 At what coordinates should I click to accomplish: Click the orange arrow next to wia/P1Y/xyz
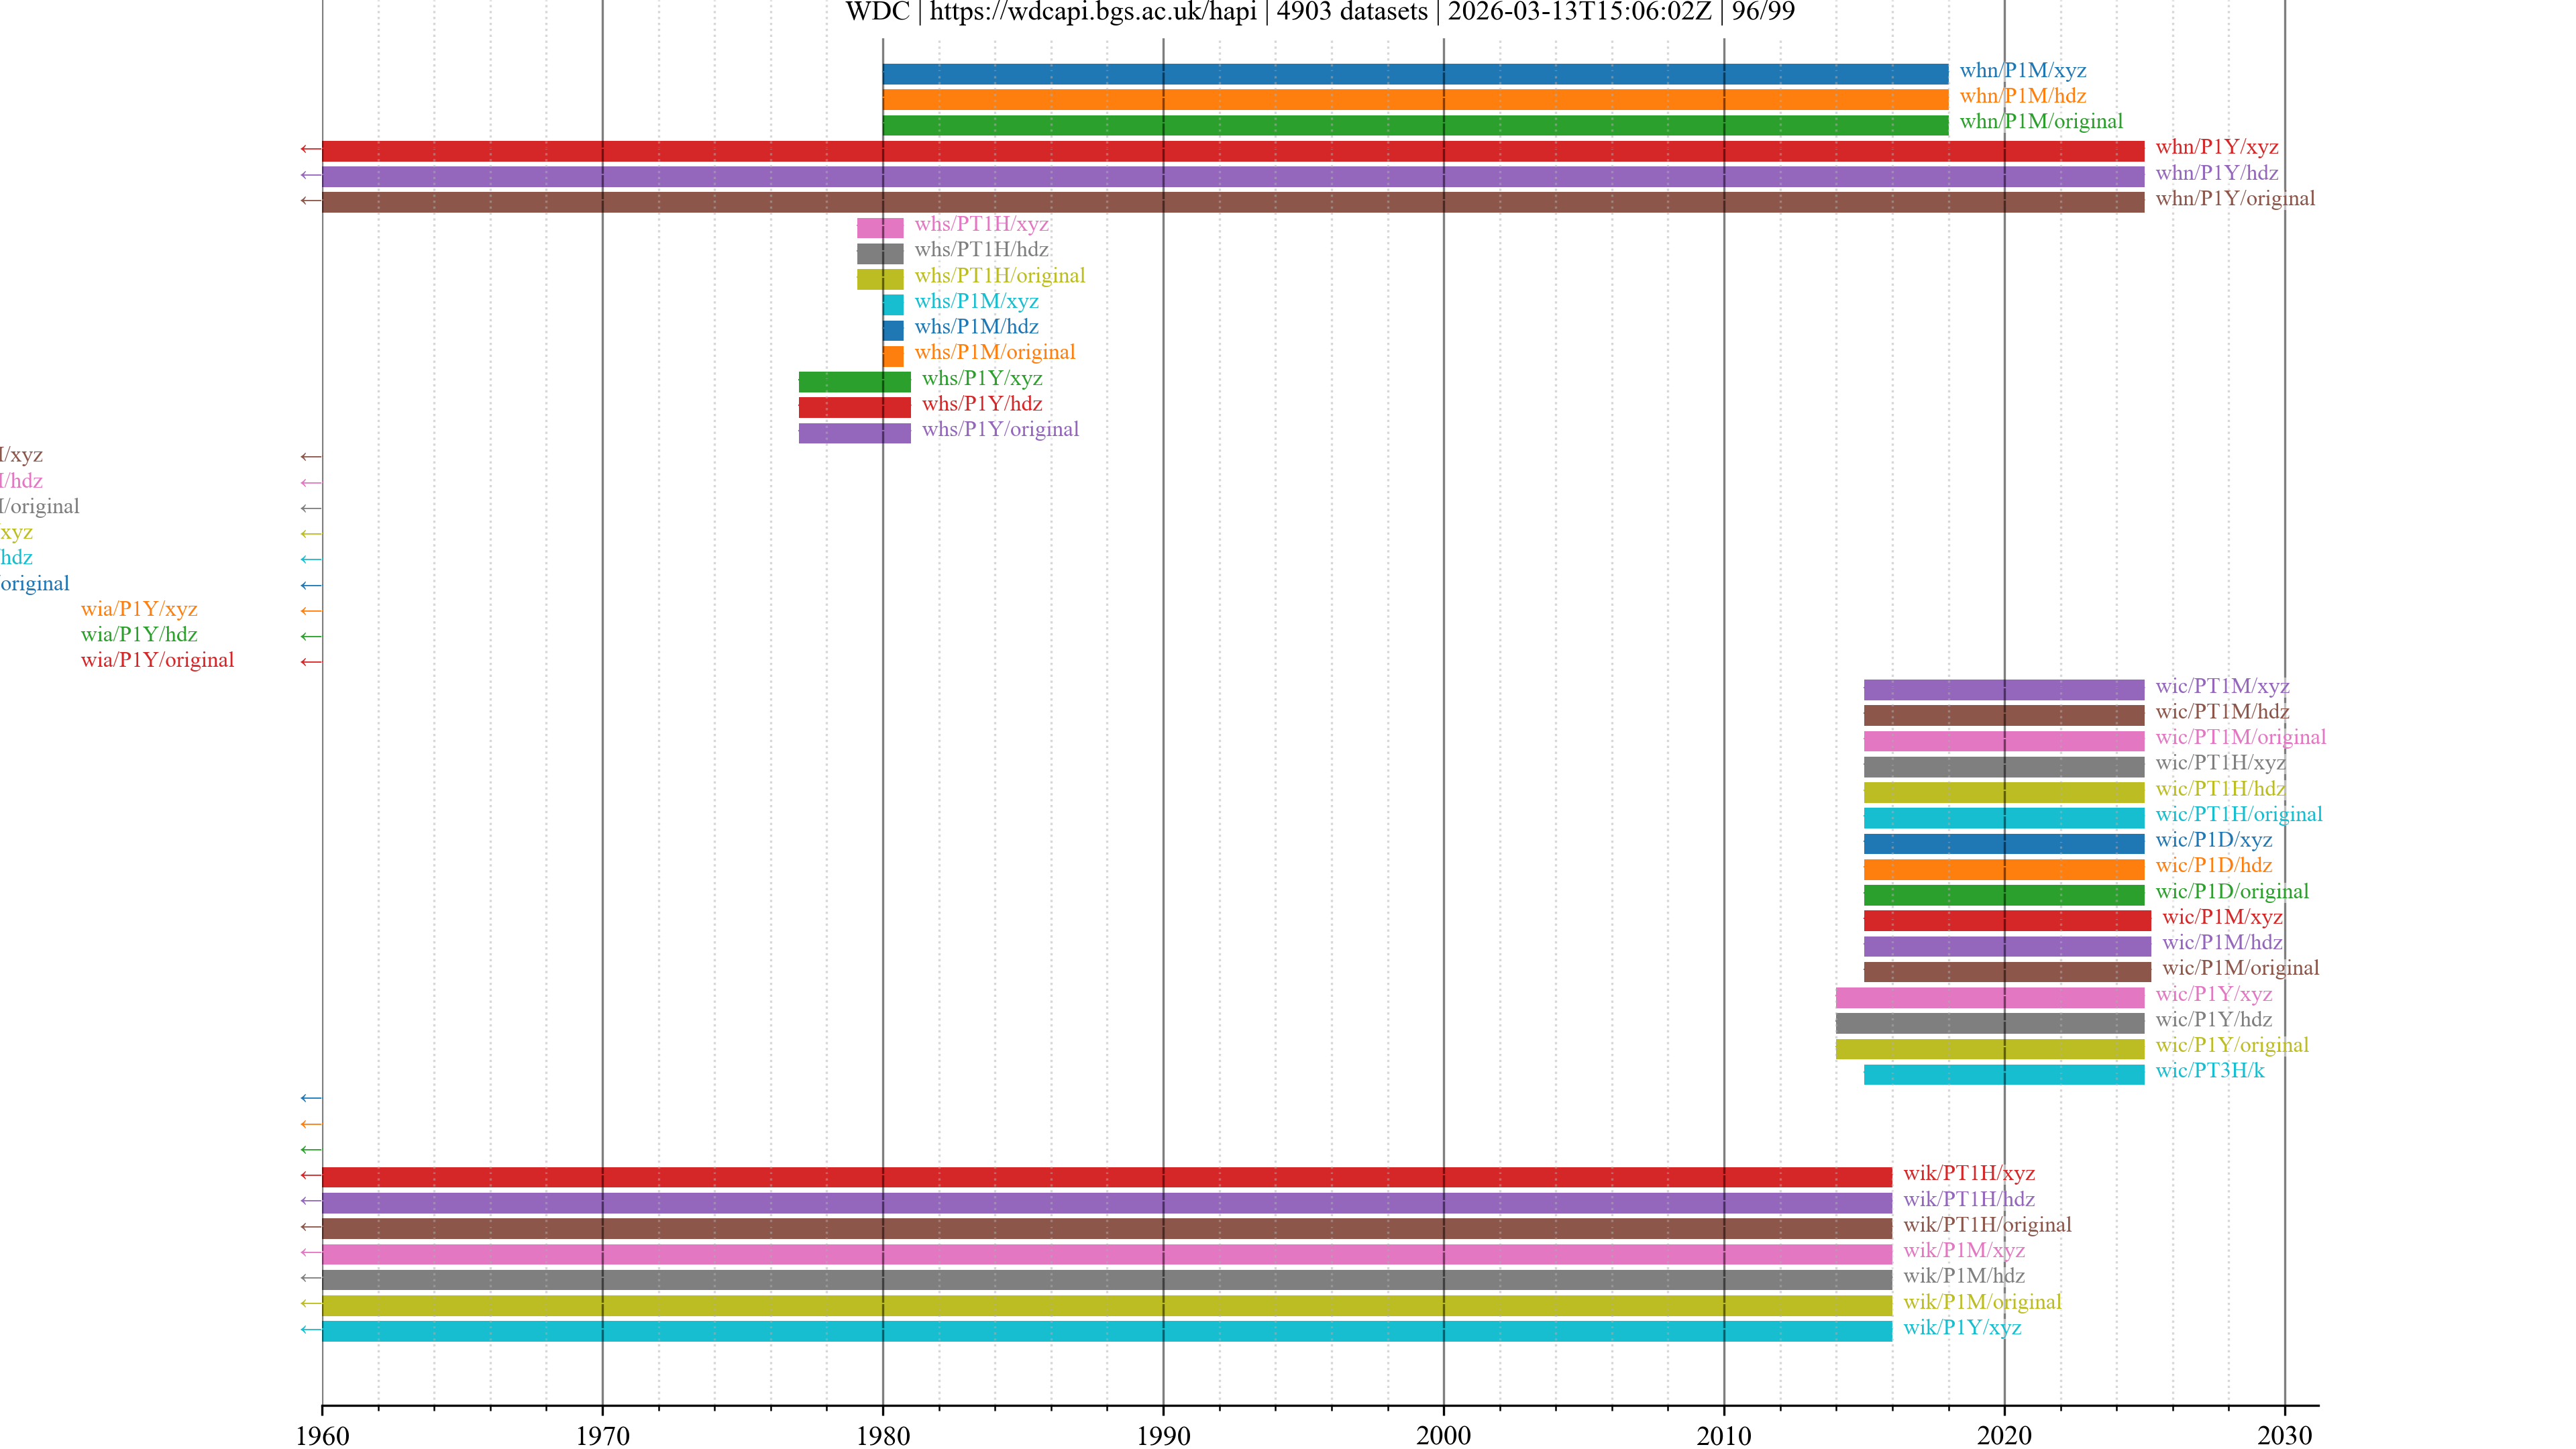311,611
